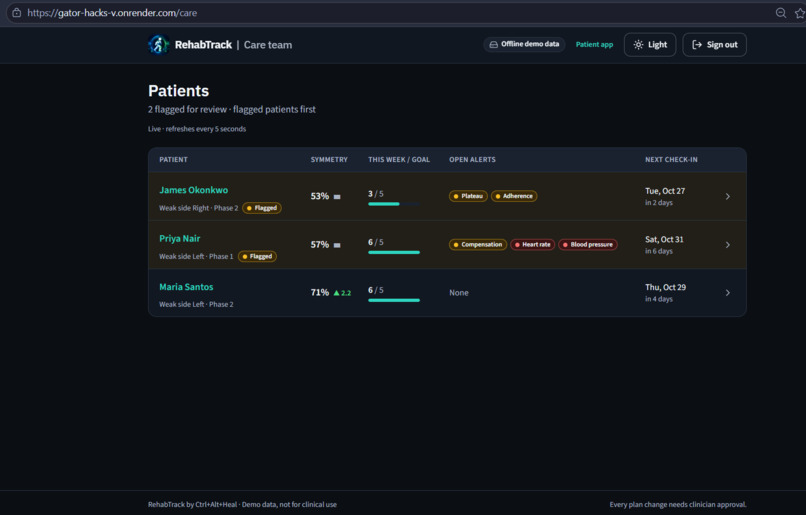Click Priya Nair's weekly progress bar
806x515 pixels.
[394, 252]
